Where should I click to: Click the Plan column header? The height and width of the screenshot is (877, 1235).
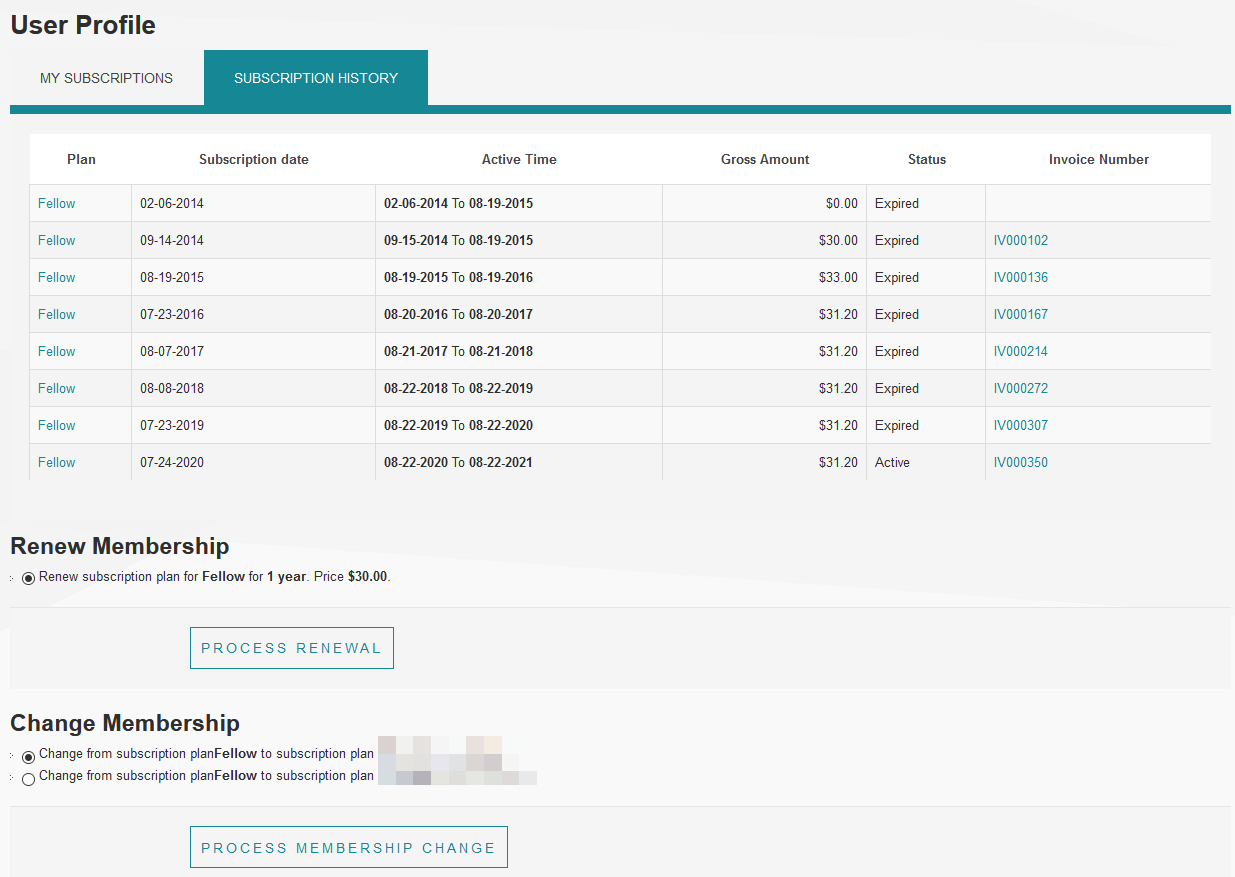pyautogui.click(x=82, y=159)
